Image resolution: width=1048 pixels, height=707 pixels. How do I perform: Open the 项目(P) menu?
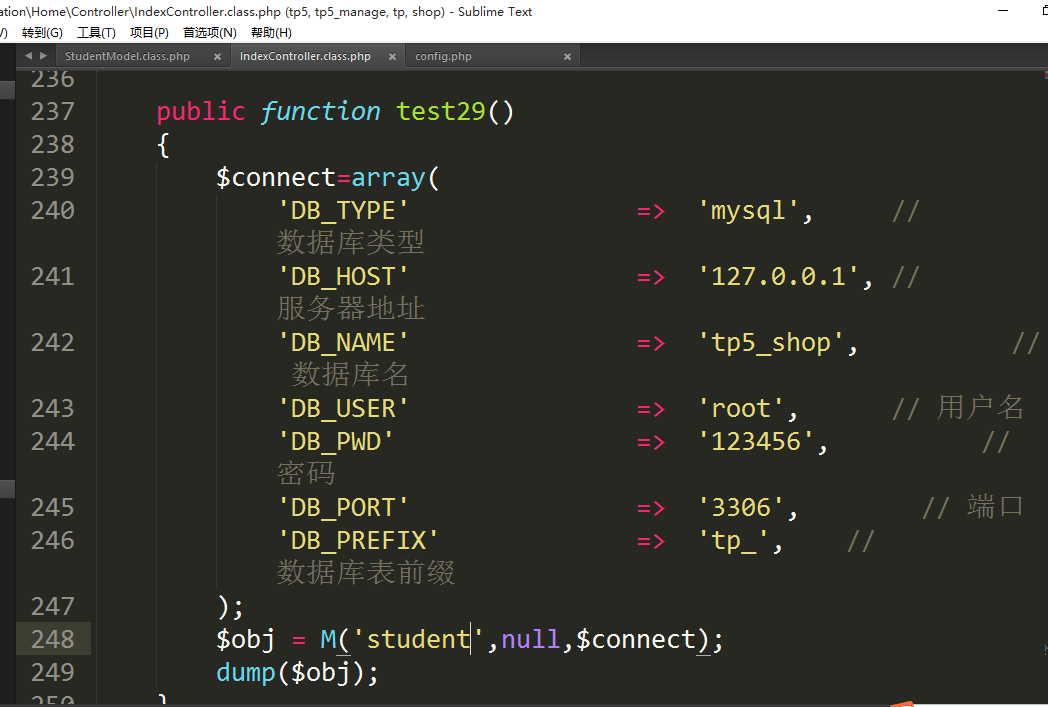click(149, 33)
